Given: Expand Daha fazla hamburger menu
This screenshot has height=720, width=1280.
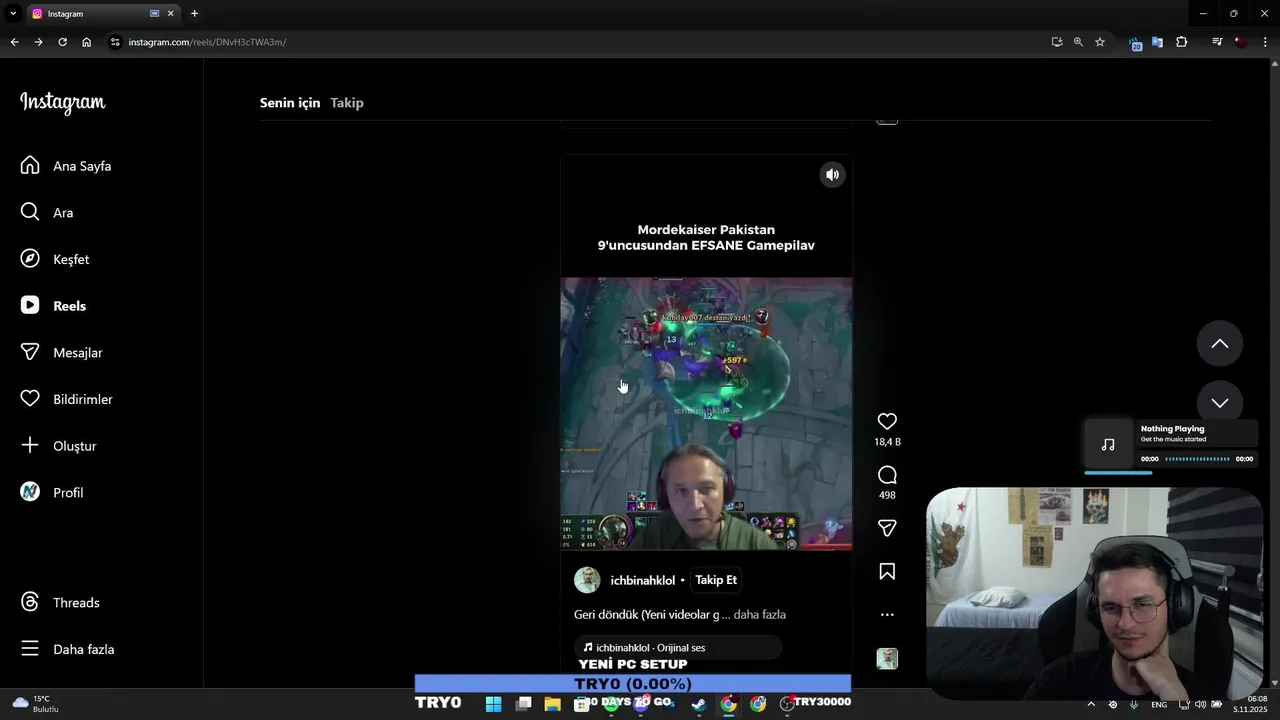Looking at the screenshot, I should (x=30, y=648).
